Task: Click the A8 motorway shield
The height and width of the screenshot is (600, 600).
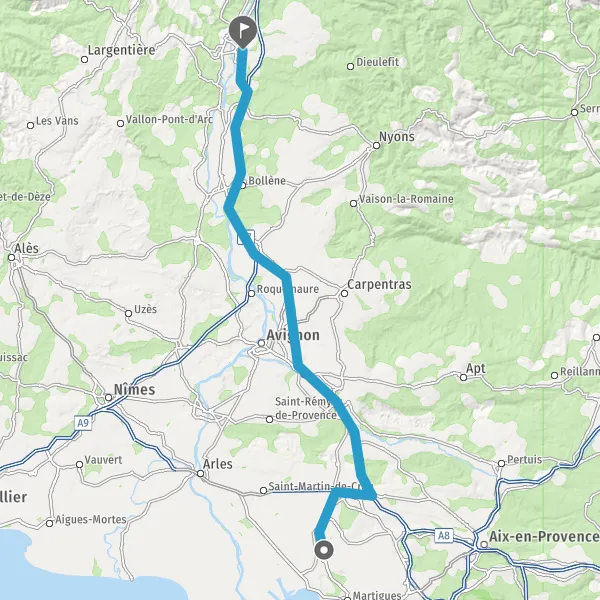Action: pyautogui.click(x=444, y=535)
